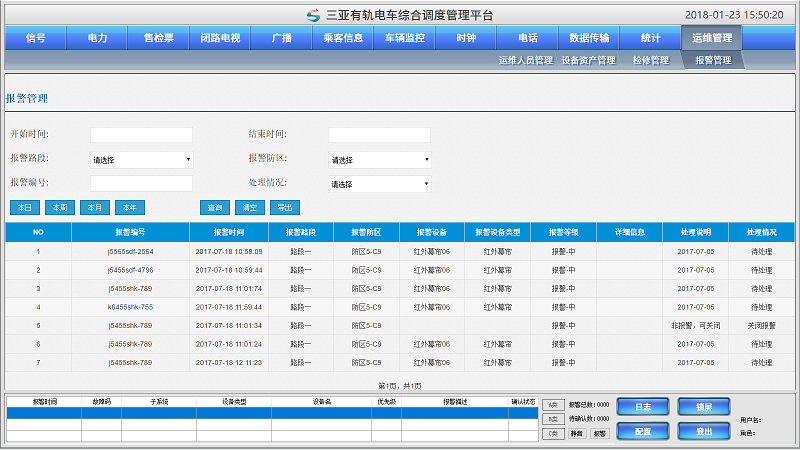Select the highlighted blue row in bottom alarm list
Image resolution: width=800 pixels, height=450 pixels.
tap(272, 413)
